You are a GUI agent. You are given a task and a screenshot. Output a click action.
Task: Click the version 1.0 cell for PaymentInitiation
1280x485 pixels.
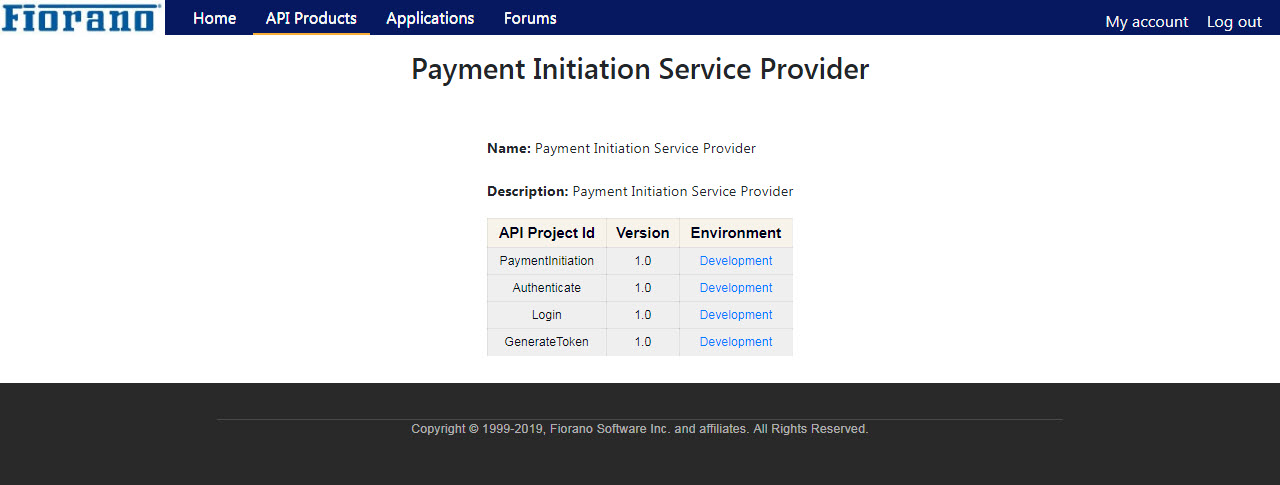643,261
